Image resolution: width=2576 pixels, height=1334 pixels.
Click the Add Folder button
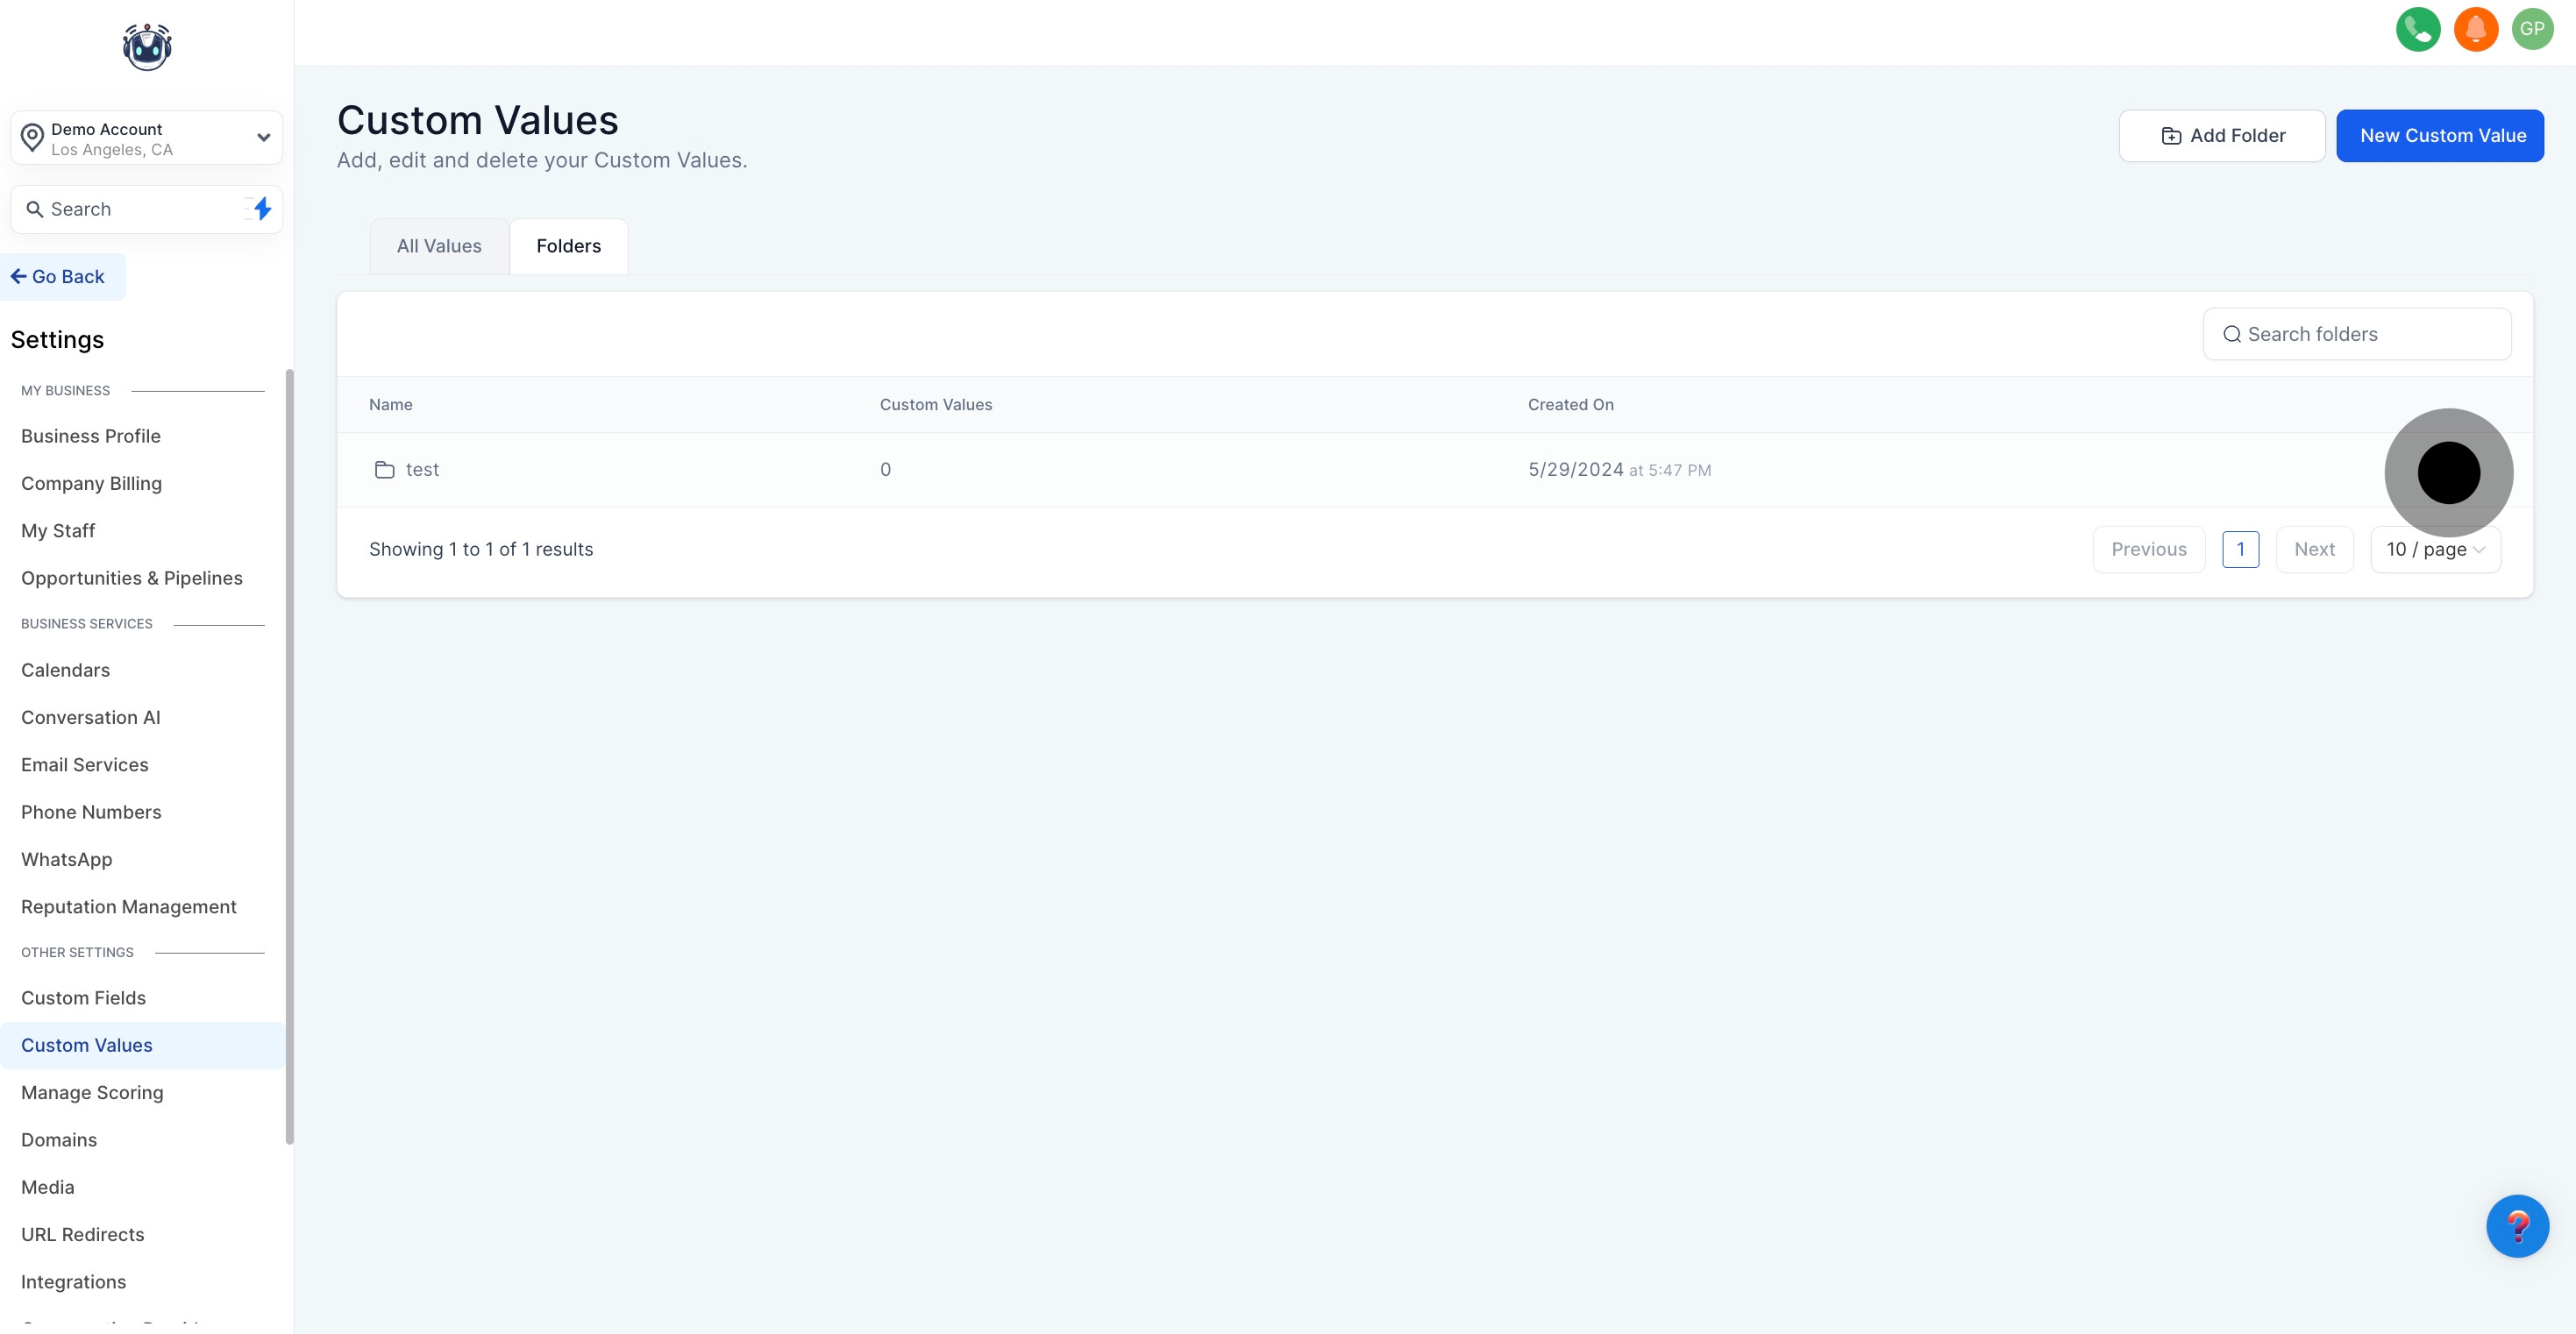[x=2221, y=136]
